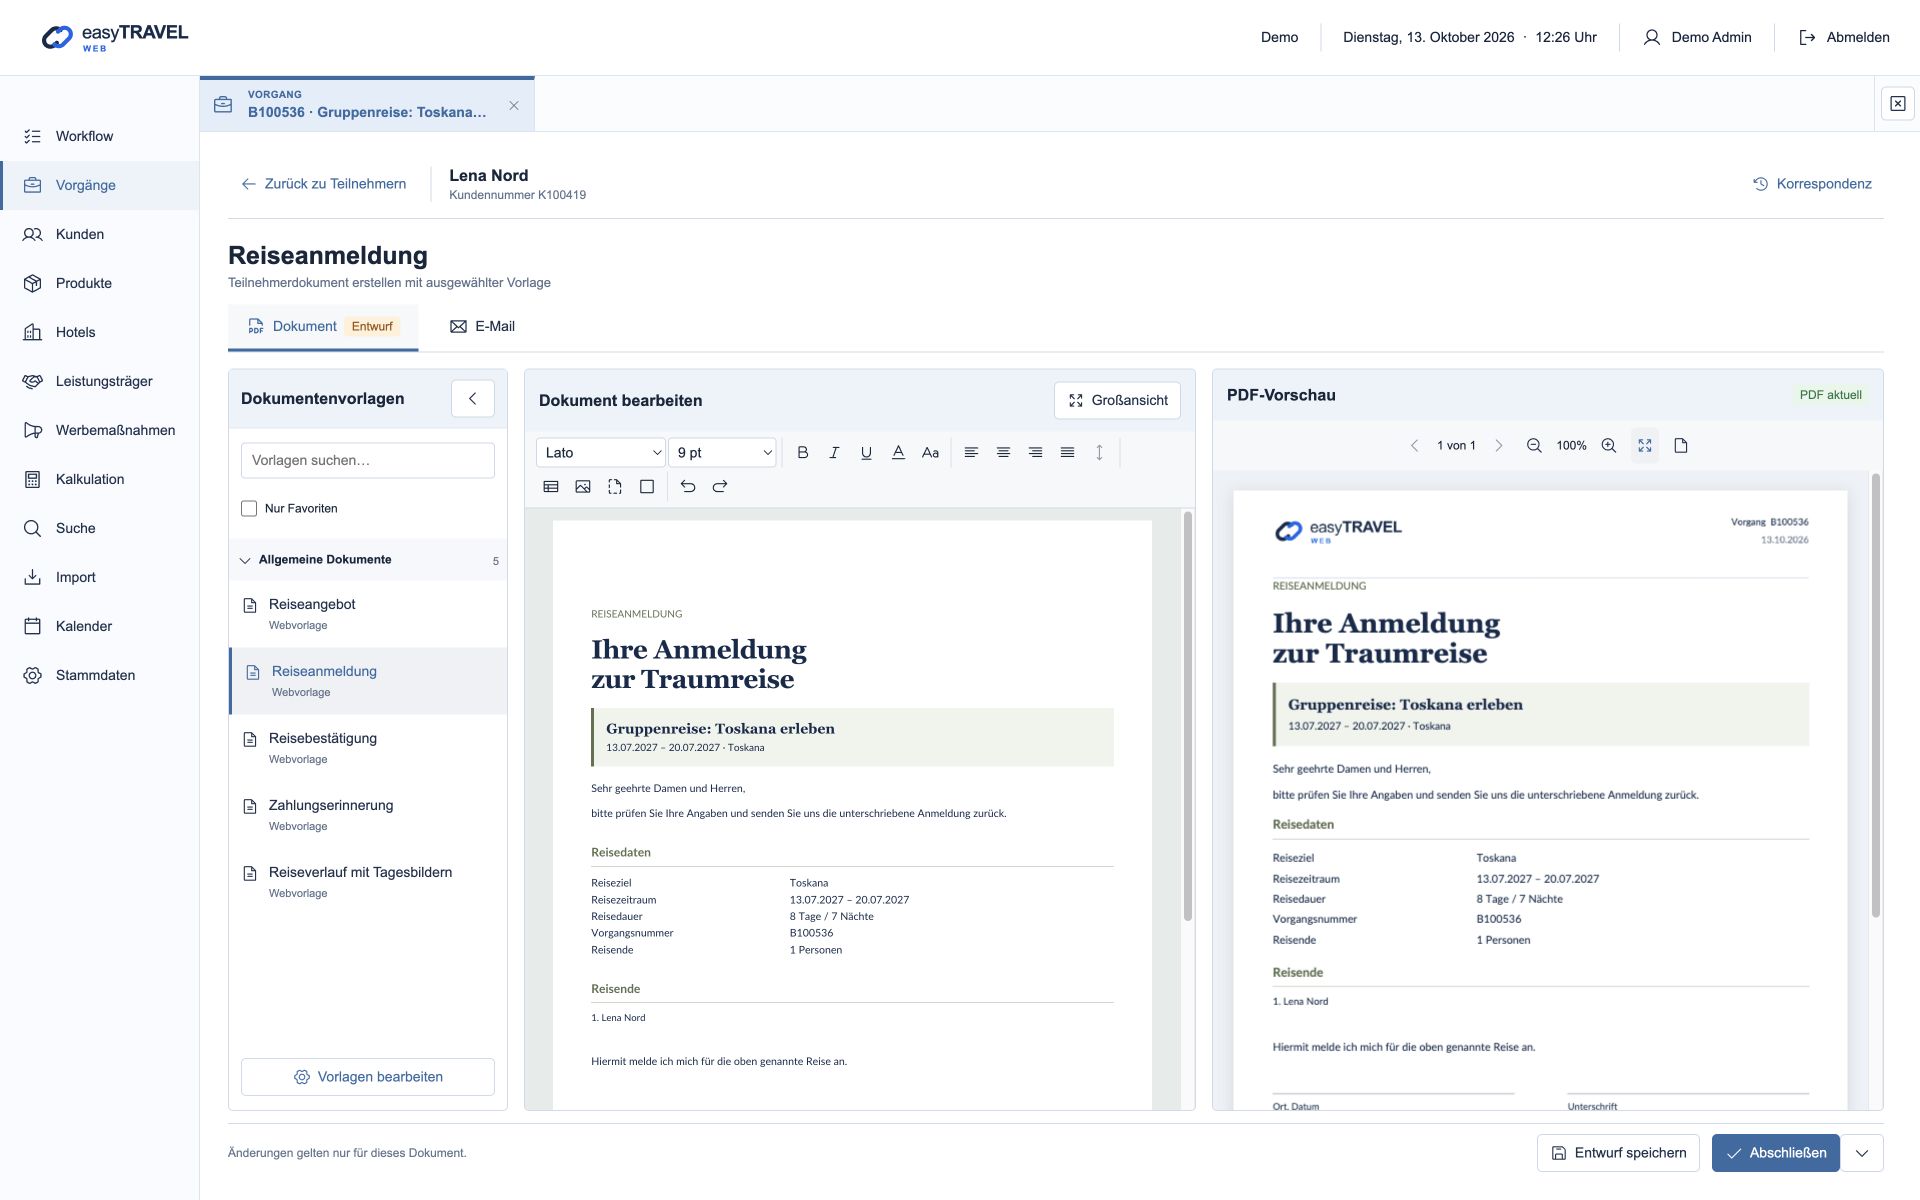
Task: Enable the Nur Favoriten checkbox
Action: 249,509
